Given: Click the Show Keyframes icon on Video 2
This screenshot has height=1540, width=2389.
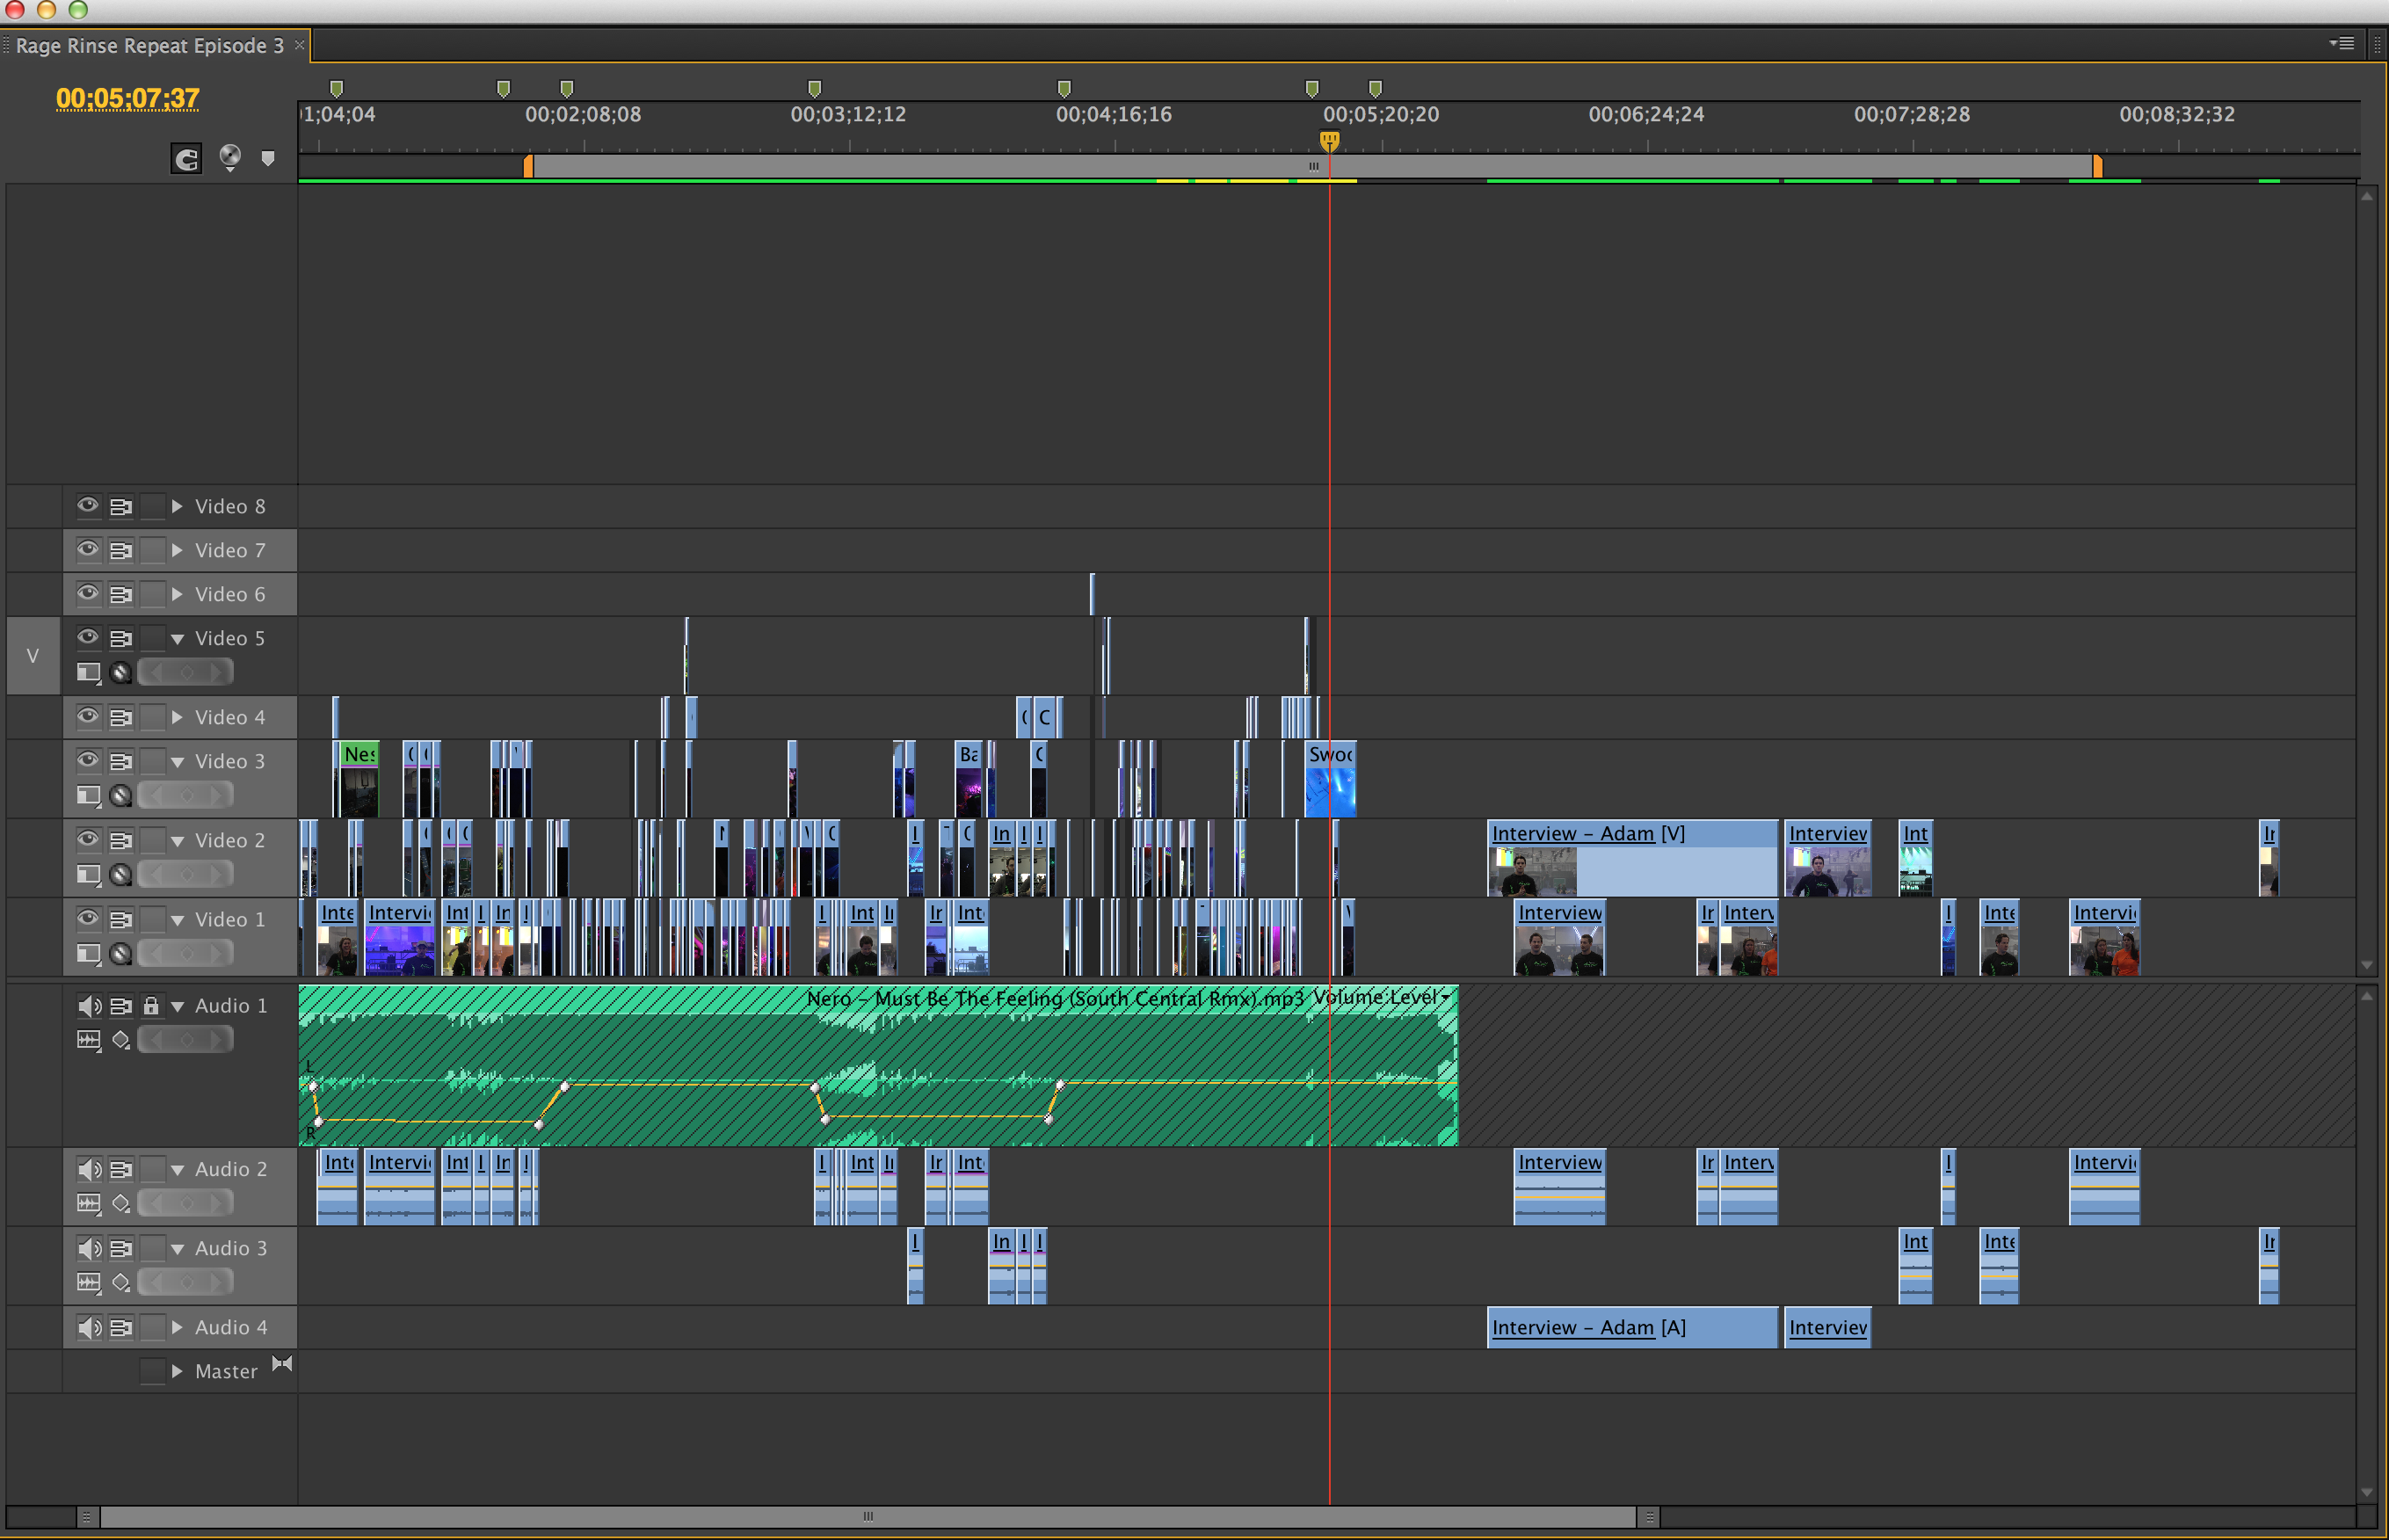Looking at the screenshot, I should [x=121, y=873].
